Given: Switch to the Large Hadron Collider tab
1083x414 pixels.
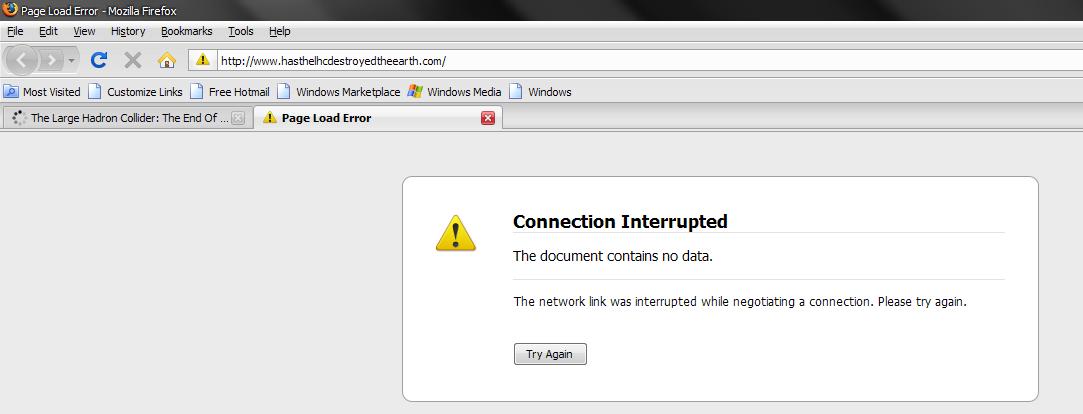Looking at the screenshot, I should coord(120,118).
